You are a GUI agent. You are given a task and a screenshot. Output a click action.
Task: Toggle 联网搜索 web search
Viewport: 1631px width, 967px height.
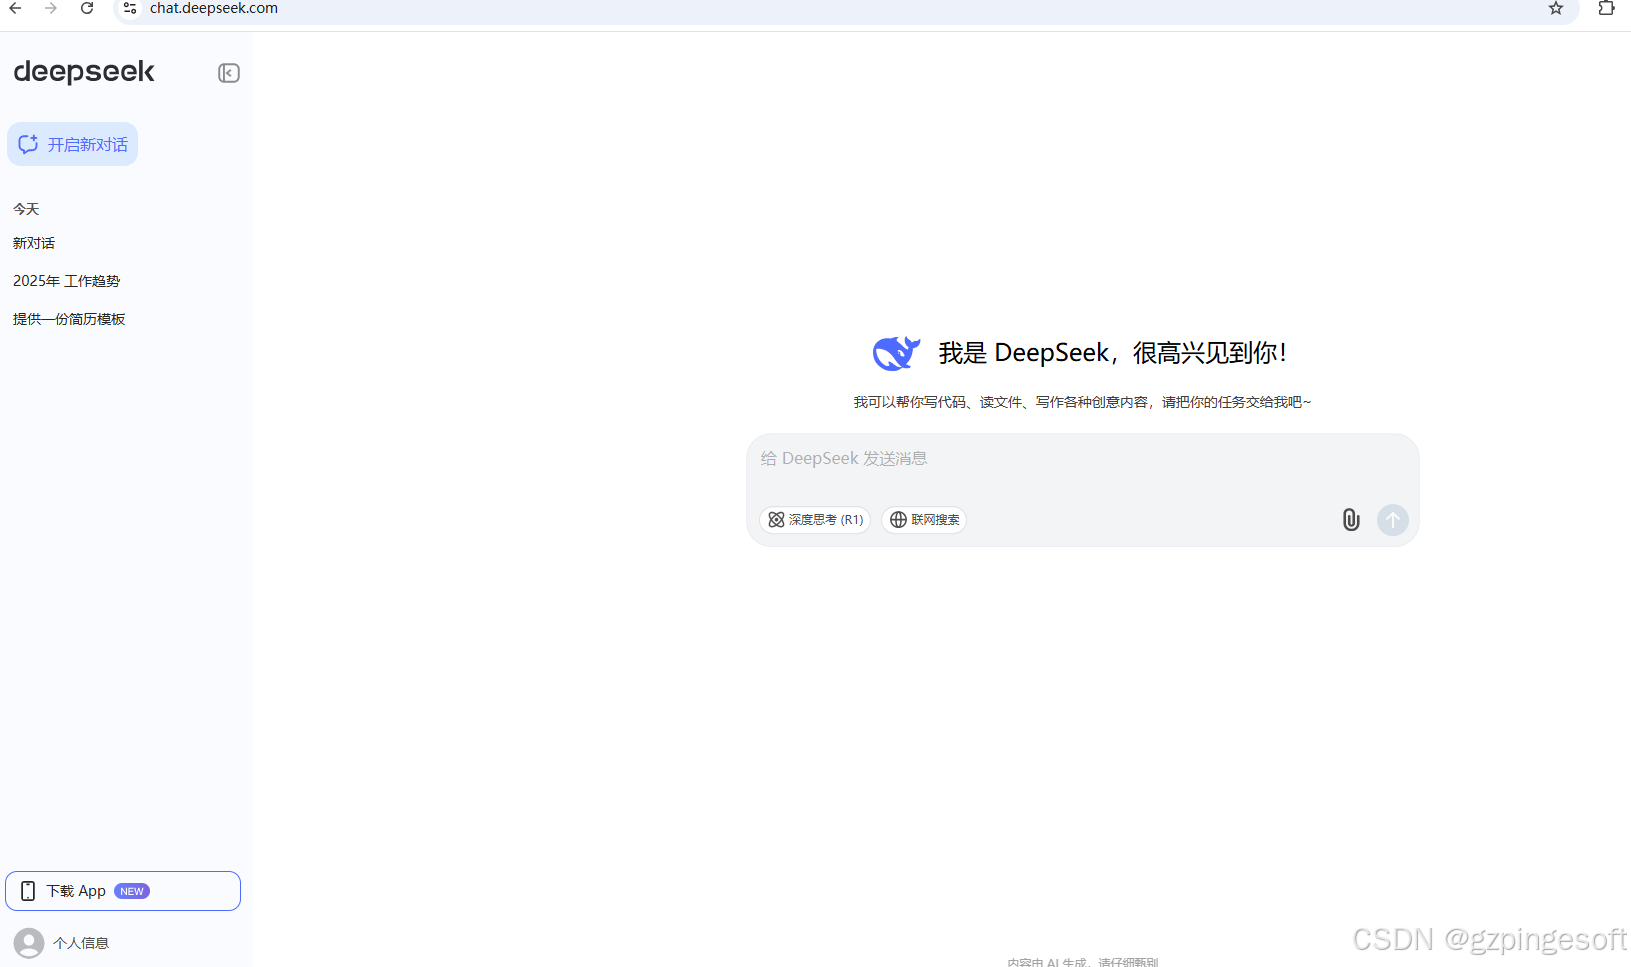925,520
